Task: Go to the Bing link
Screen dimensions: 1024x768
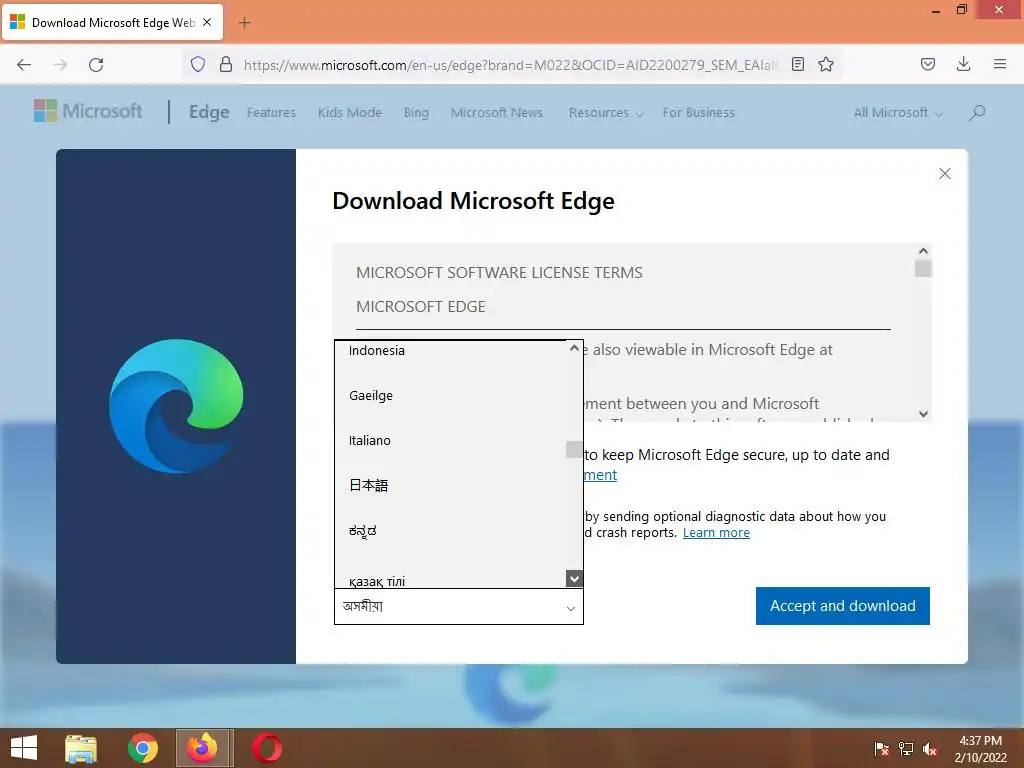Action: 416,112
